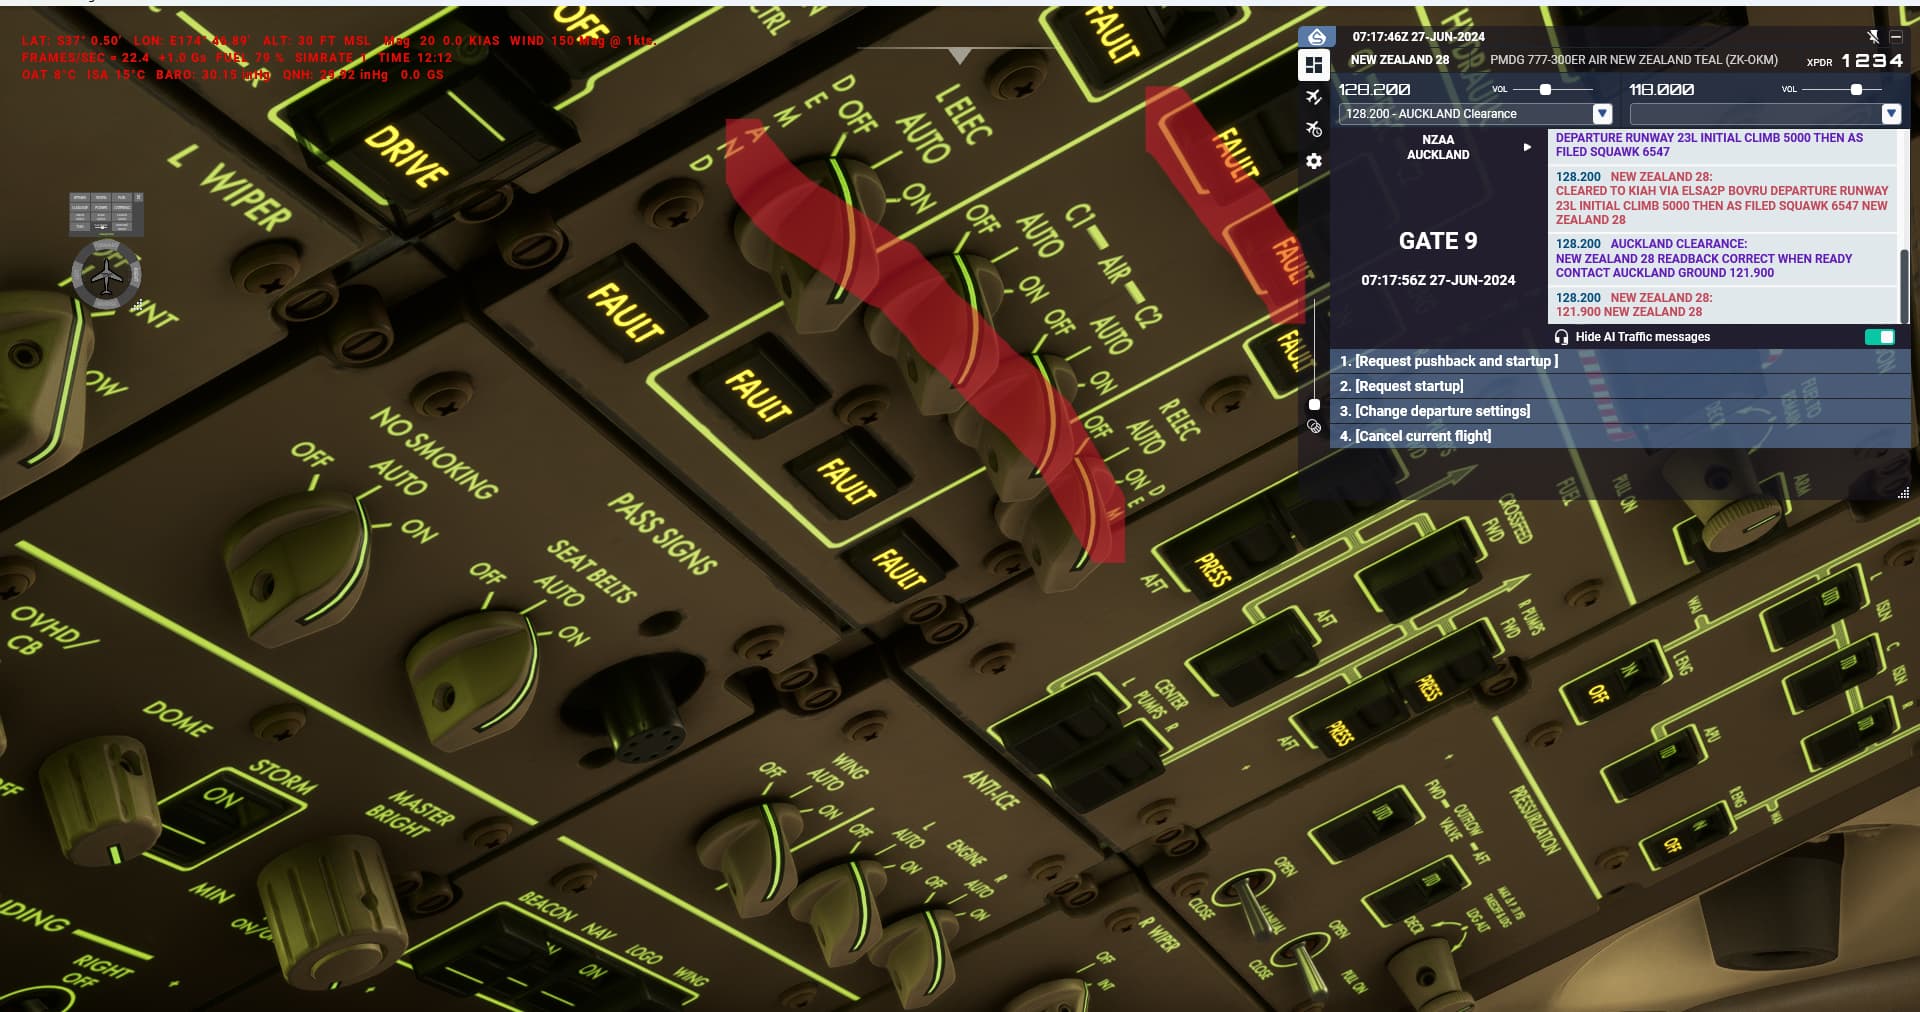Click the 07:17:56Z timestamp under GATE 9
The height and width of the screenshot is (1012, 1920).
click(1438, 280)
